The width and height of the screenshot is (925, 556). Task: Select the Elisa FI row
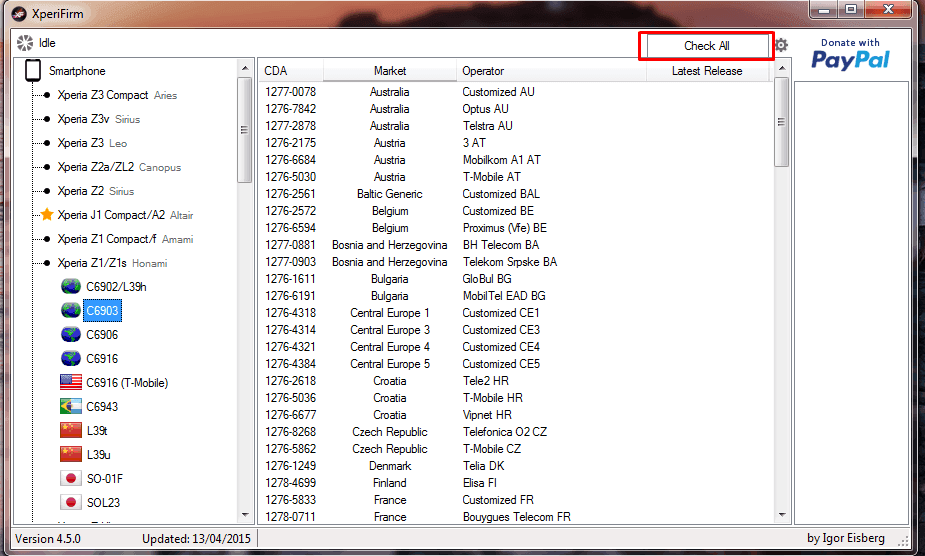(516, 483)
